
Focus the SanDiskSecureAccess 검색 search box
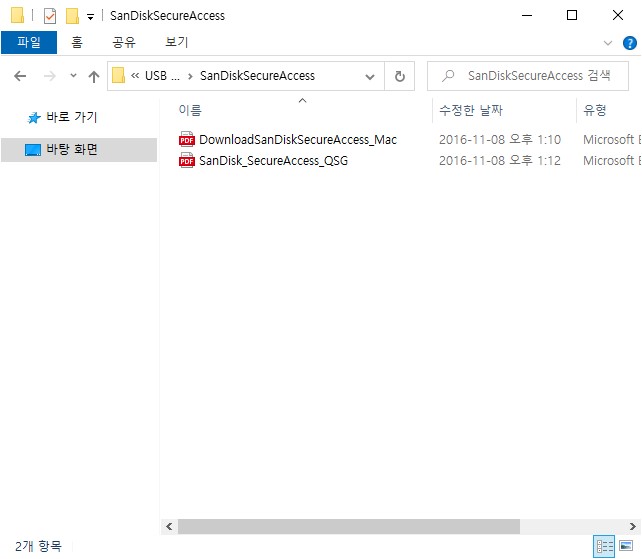[528, 76]
